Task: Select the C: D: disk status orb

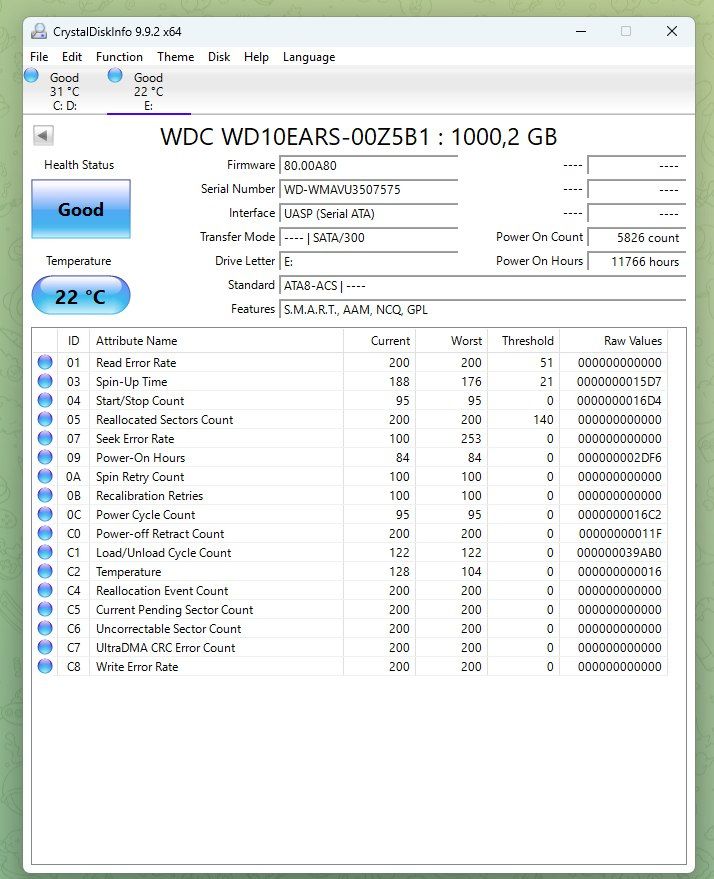Action: click(31, 75)
